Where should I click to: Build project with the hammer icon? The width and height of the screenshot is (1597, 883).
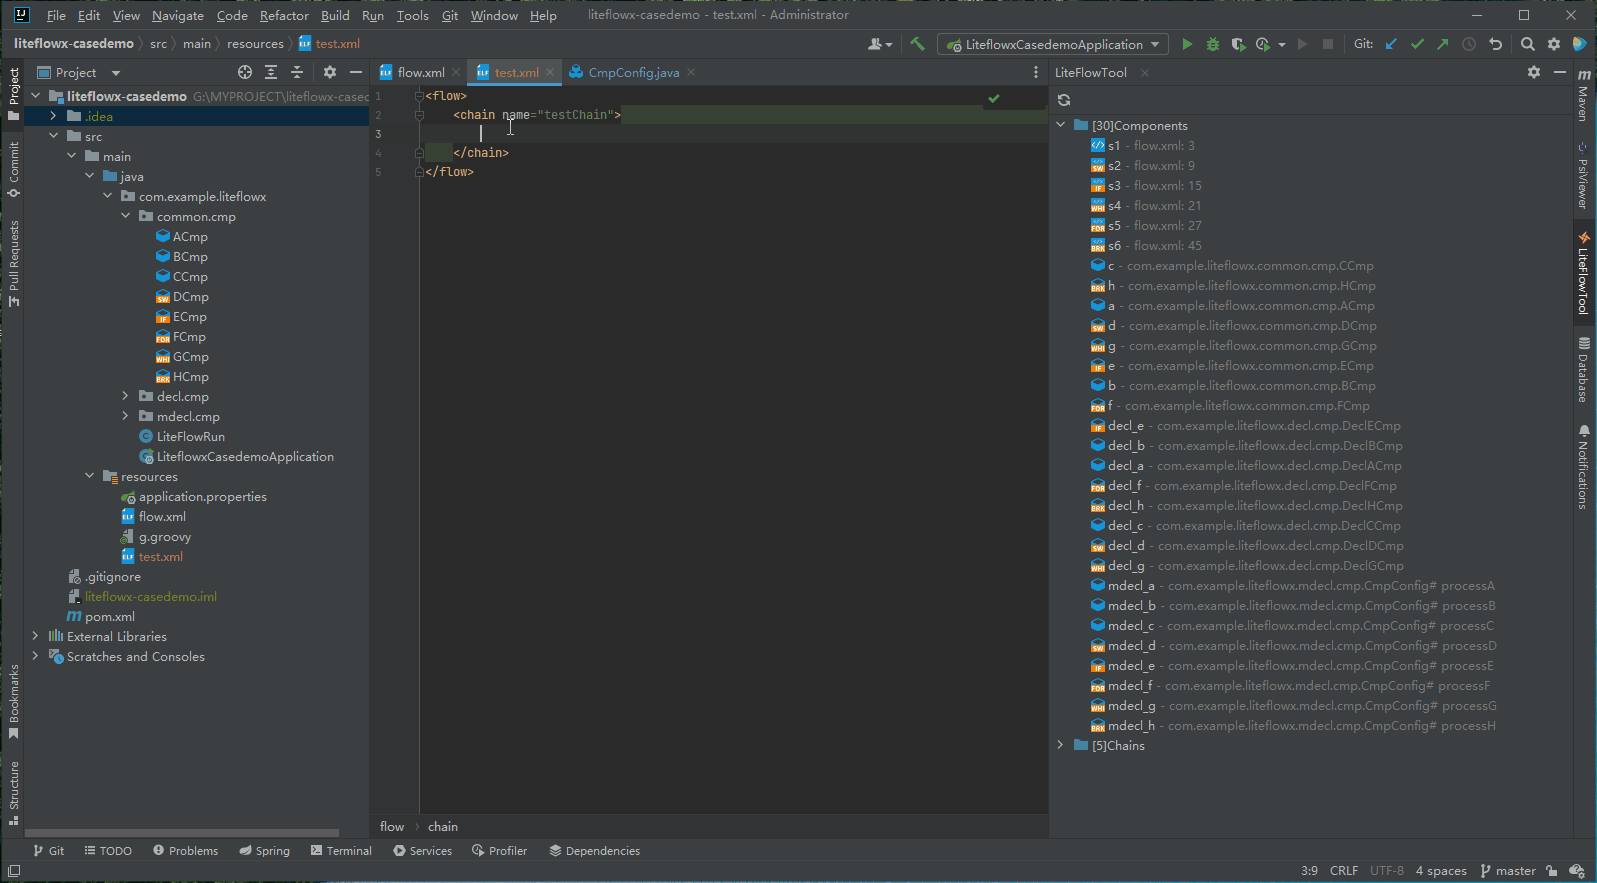pyautogui.click(x=917, y=44)
